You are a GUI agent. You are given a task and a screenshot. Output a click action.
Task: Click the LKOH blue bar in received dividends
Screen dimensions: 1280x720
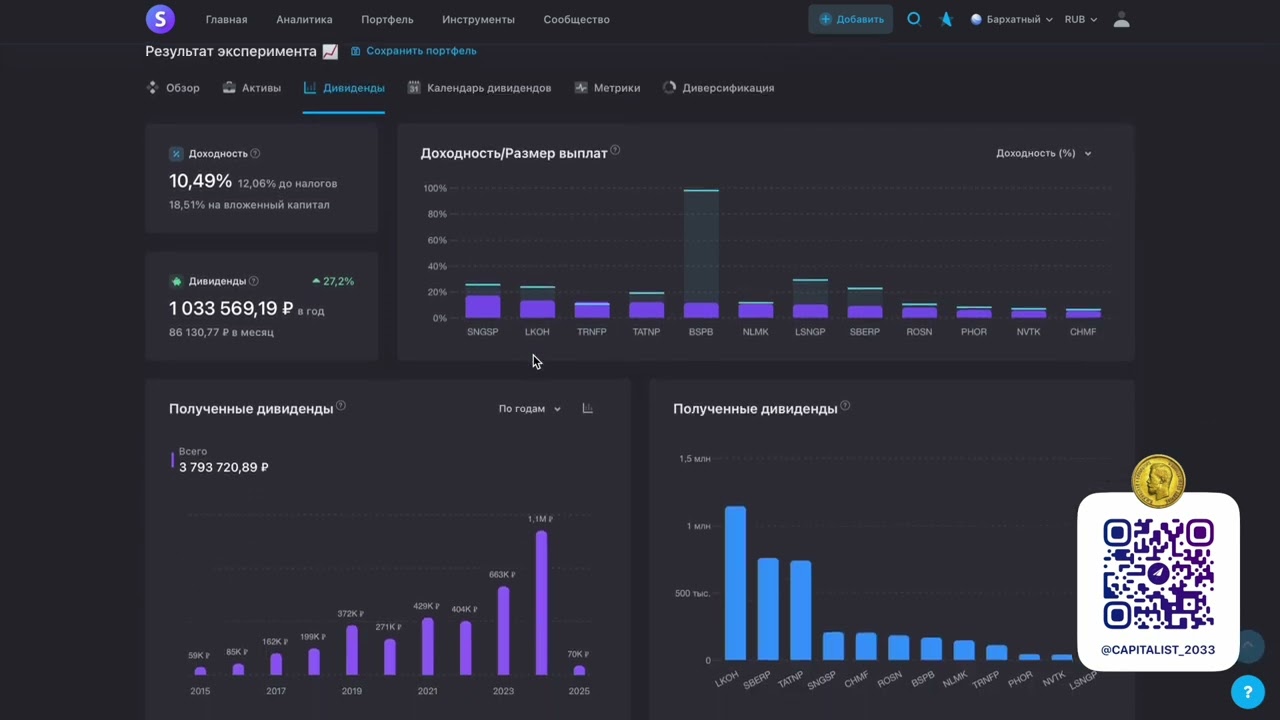(735, 583)
